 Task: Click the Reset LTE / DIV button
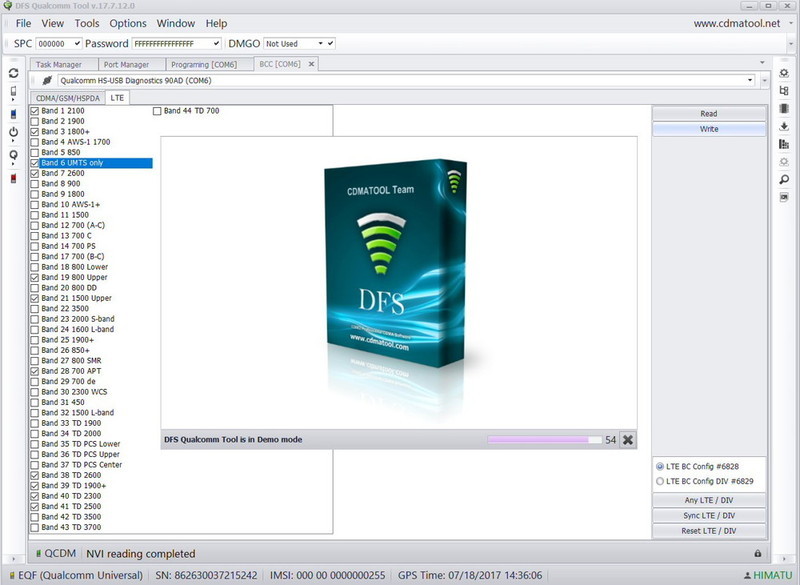(x=709, y=531)
